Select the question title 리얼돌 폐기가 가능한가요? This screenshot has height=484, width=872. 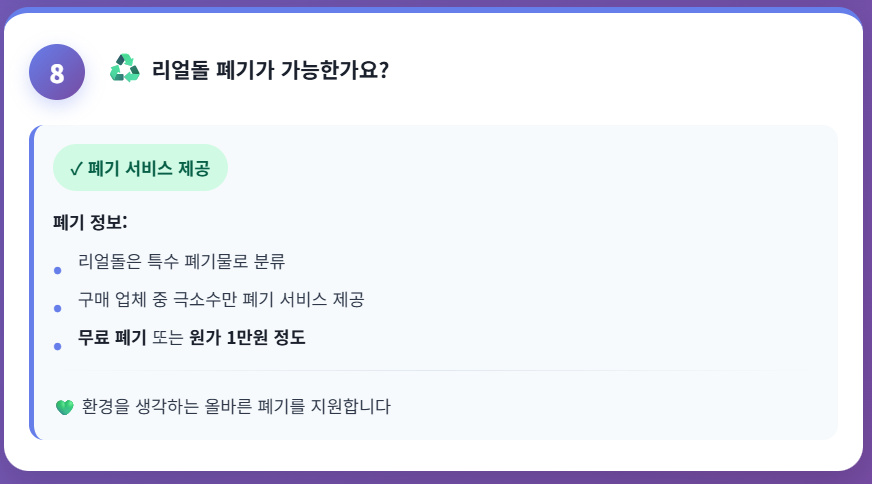[270, 71]
